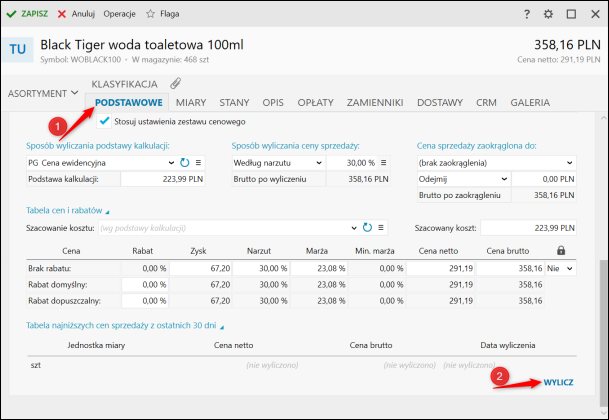Open the CRM tab
The image size is (609, 420).
[x=486, y=103]
